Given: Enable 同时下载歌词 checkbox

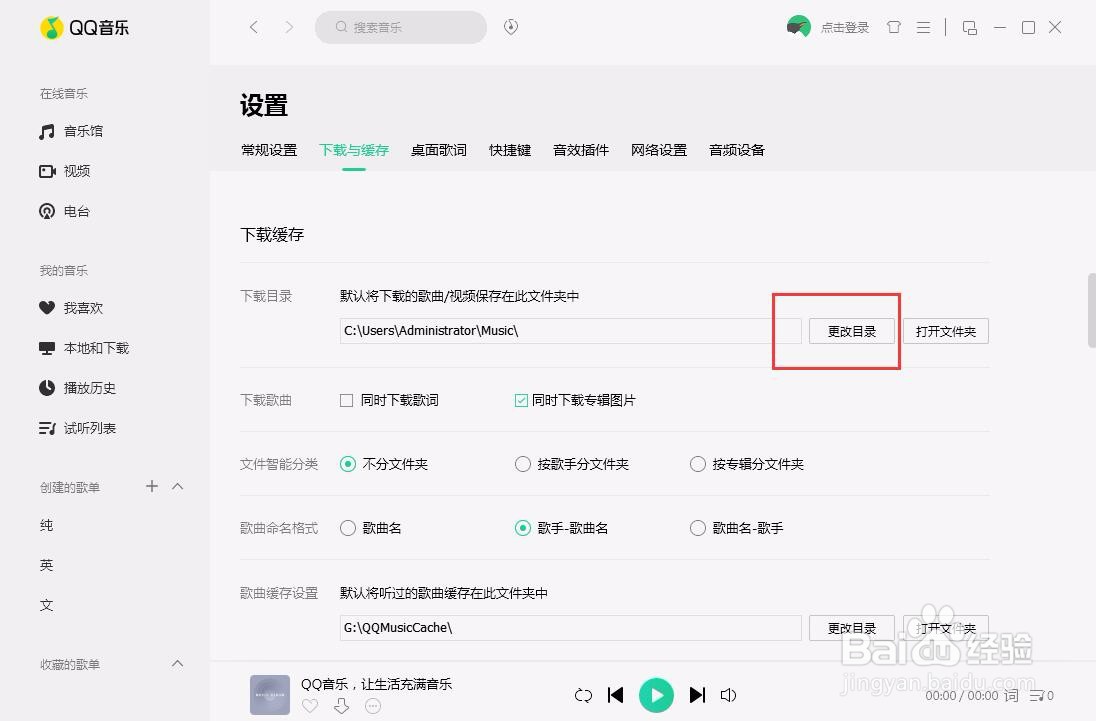Looking at the screenshot, I should pos(345,400).
